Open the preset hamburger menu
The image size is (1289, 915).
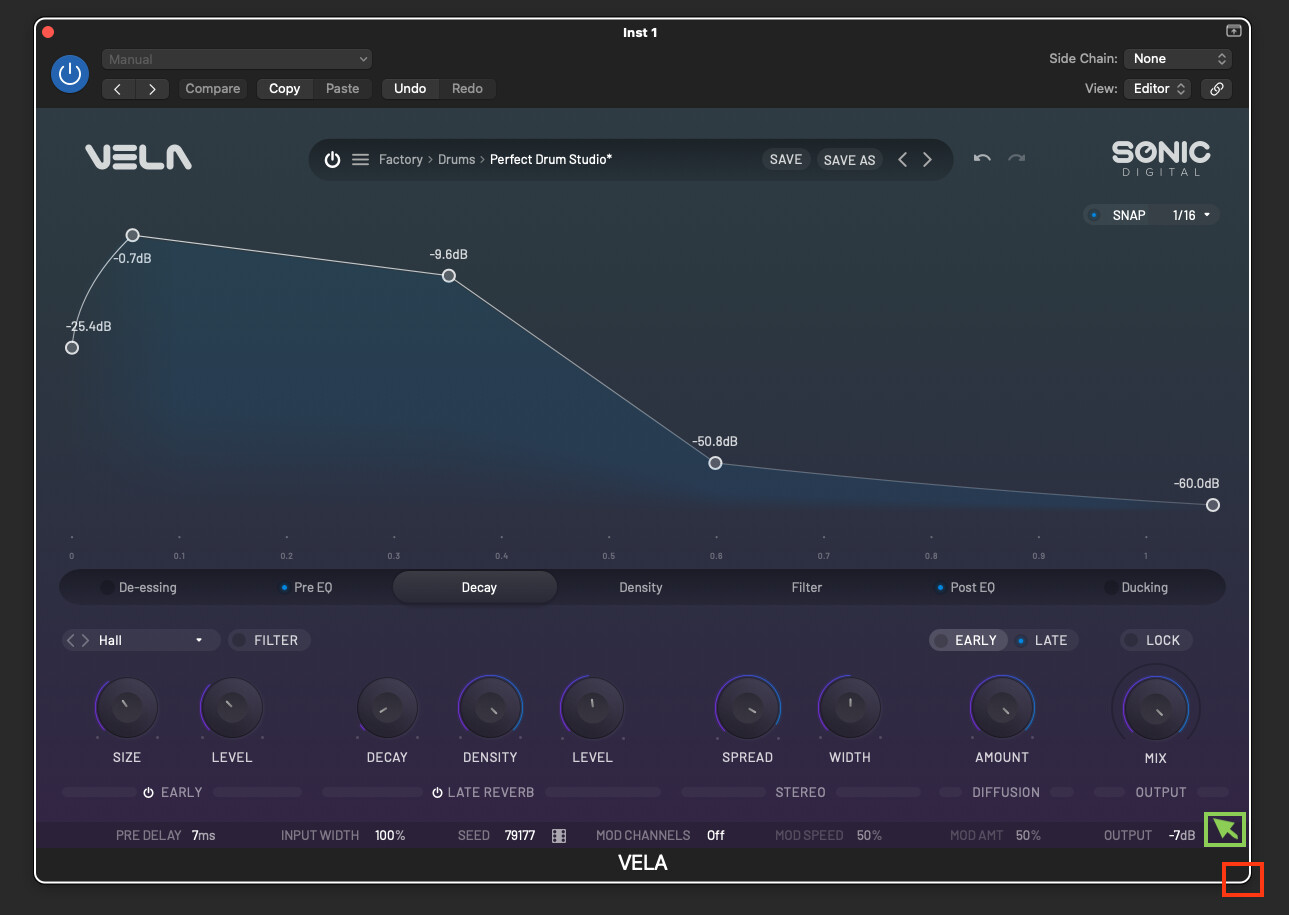361,160
